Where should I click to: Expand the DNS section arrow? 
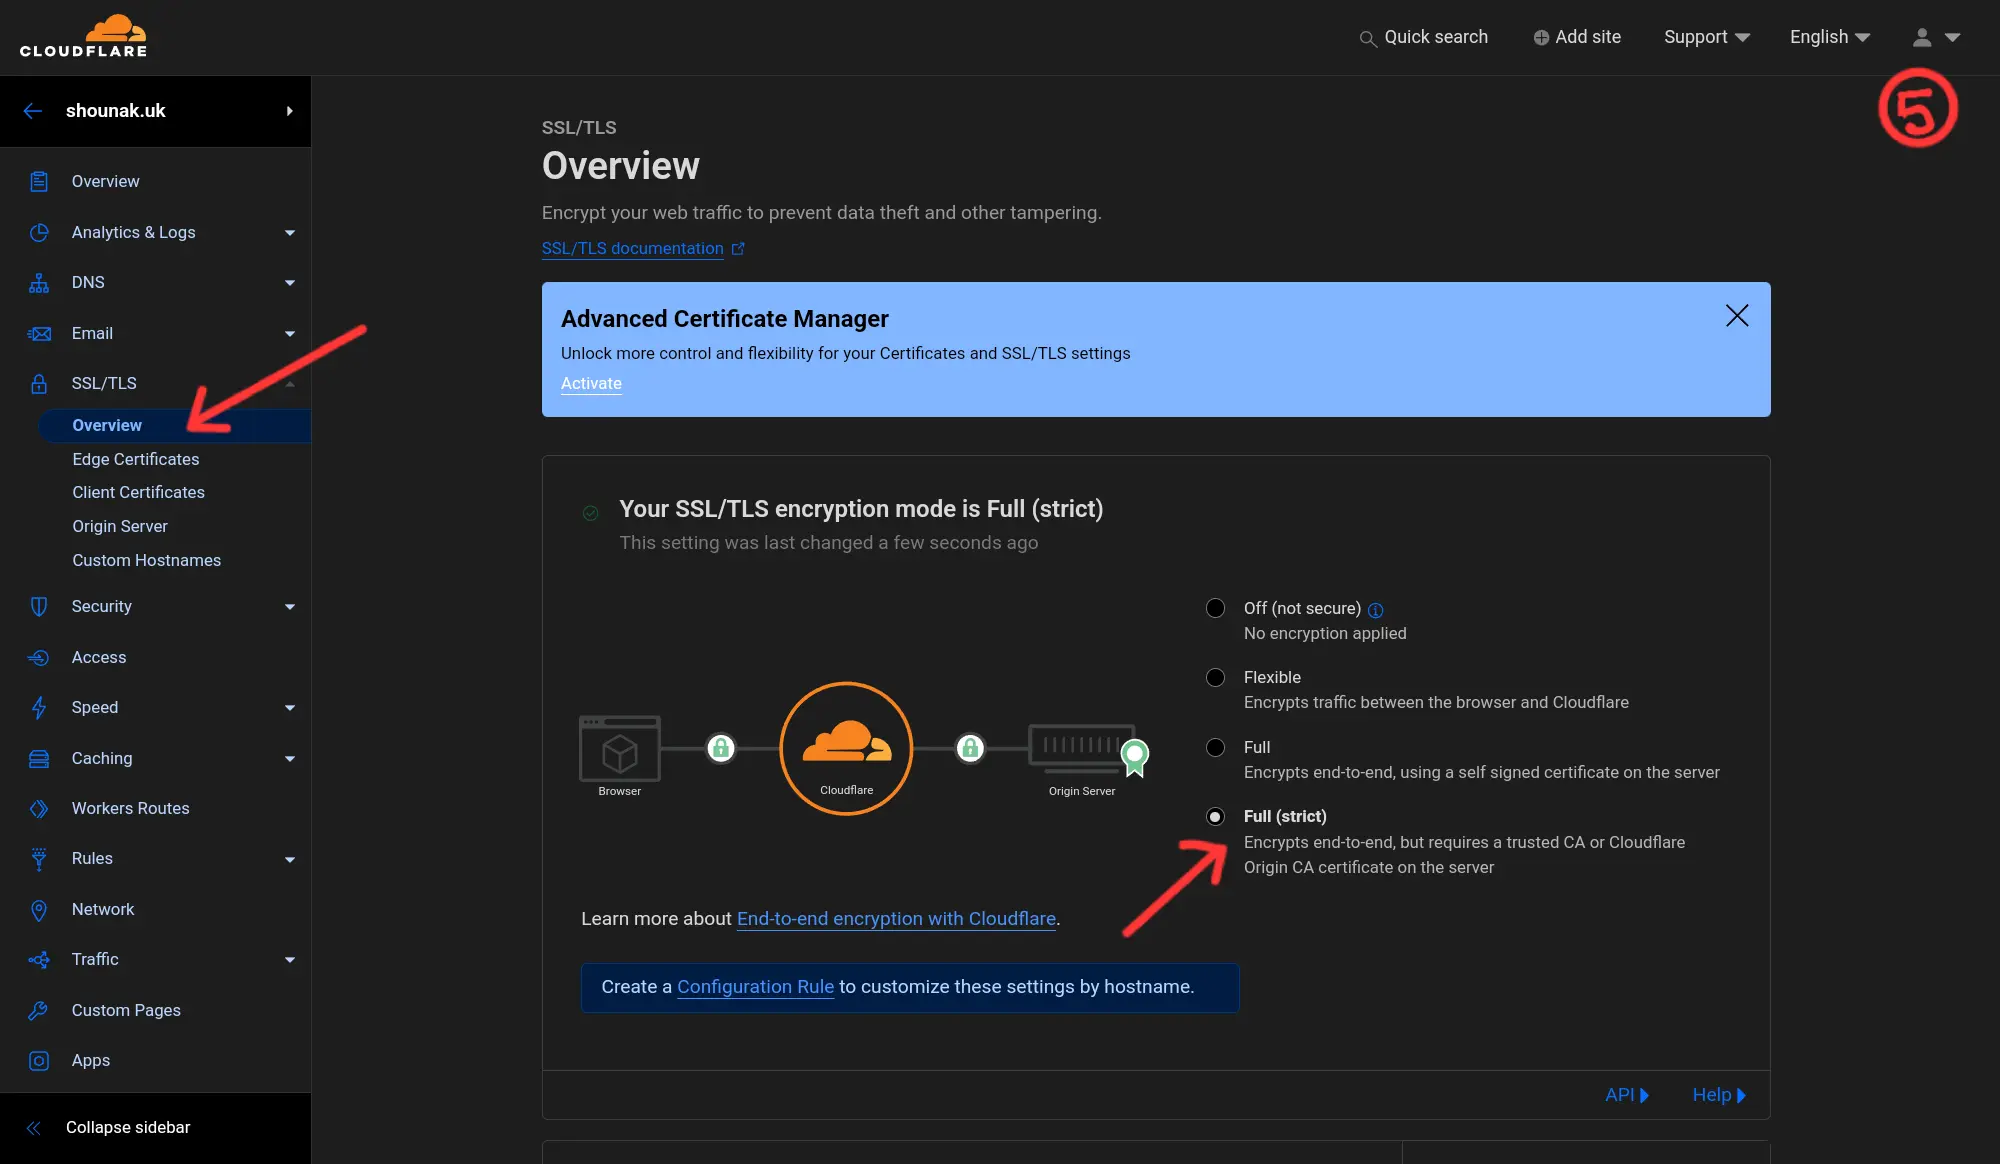[290, 283]
